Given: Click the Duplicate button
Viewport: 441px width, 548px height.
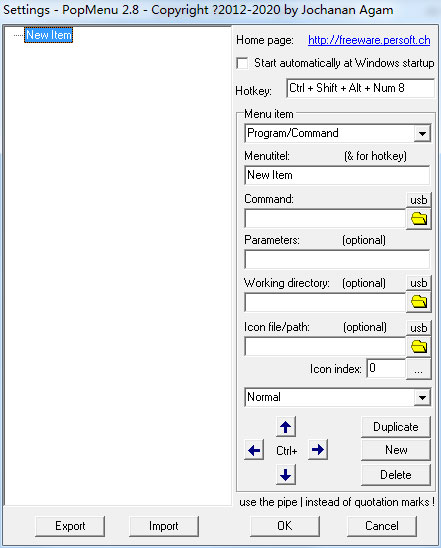Looking at the screenshot, I should (396, 427).
